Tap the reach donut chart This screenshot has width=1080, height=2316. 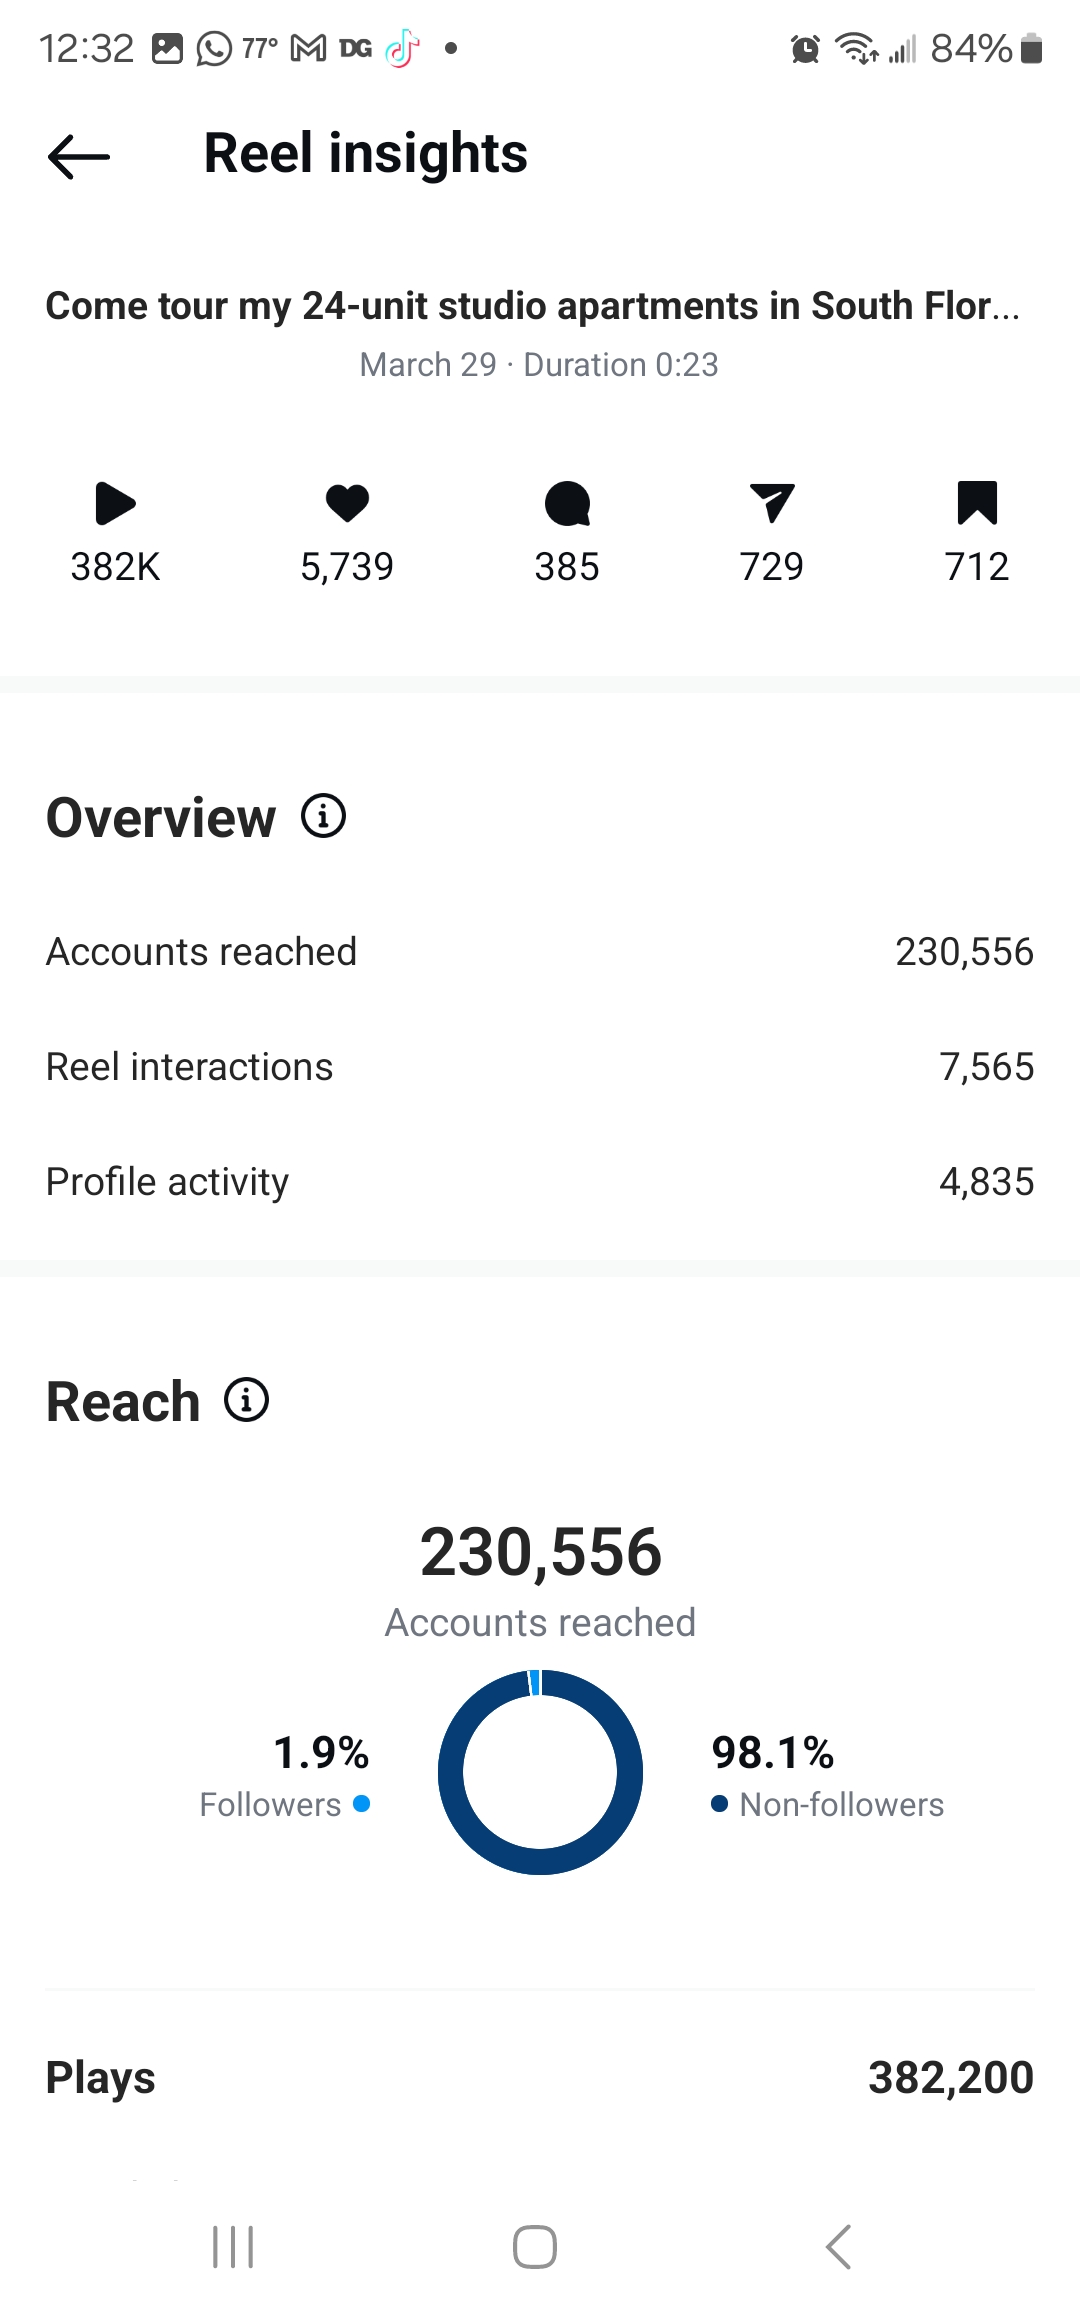point(540,1772)
